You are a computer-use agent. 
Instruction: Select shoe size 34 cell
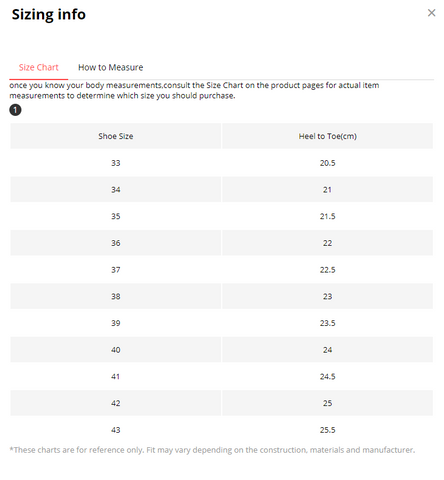[x=116, y=190]
